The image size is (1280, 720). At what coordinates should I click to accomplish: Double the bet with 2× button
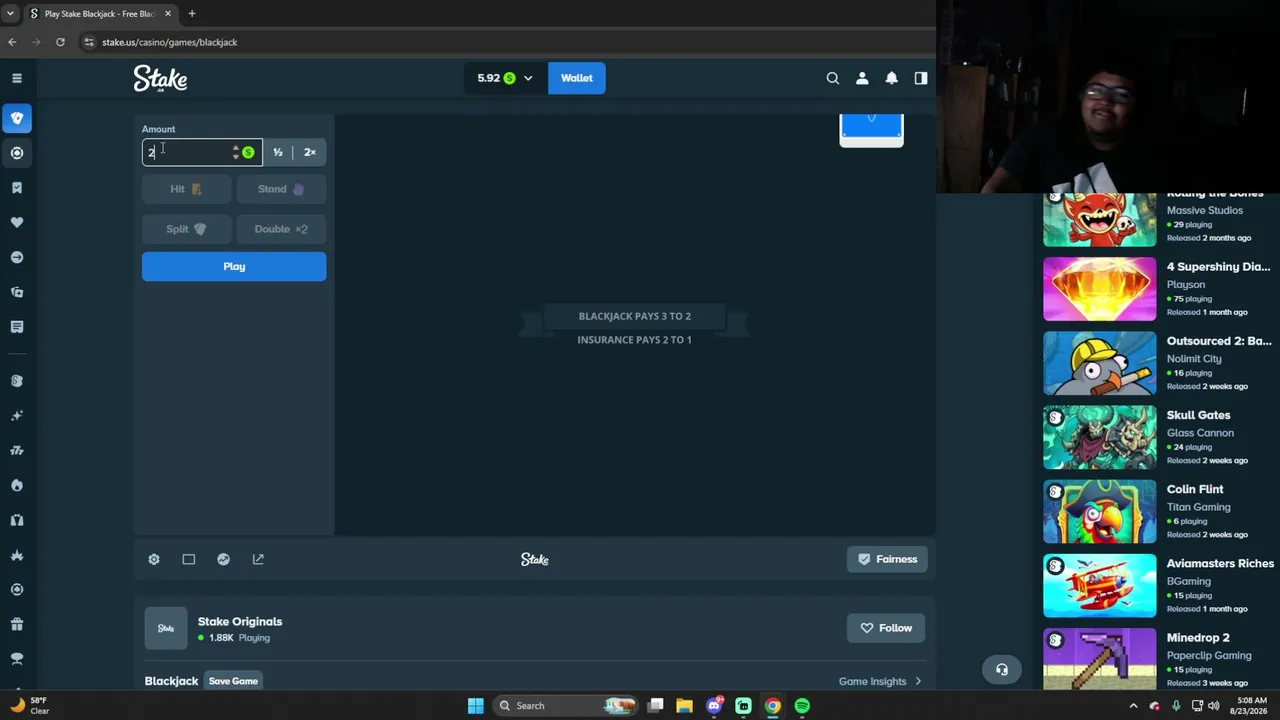(310, 152)
